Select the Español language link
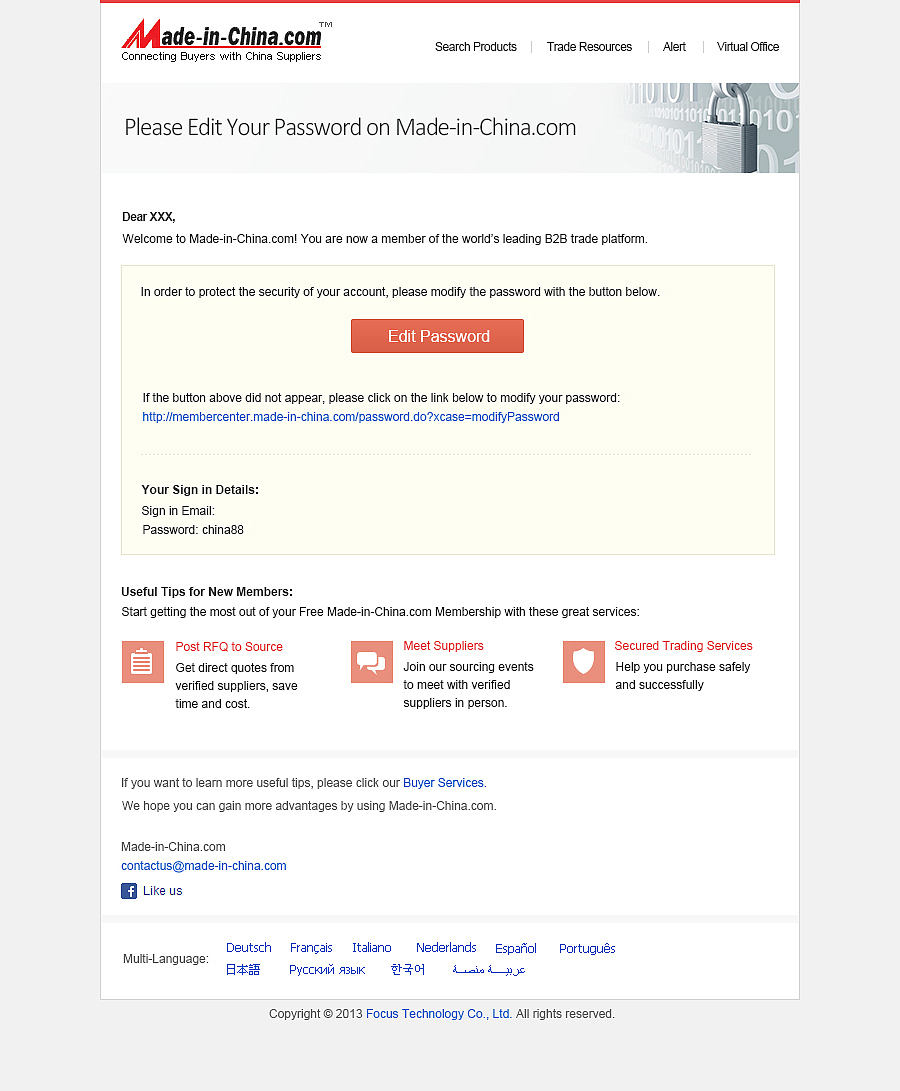This screenshot has width=900, height=1091. [516, 948]
